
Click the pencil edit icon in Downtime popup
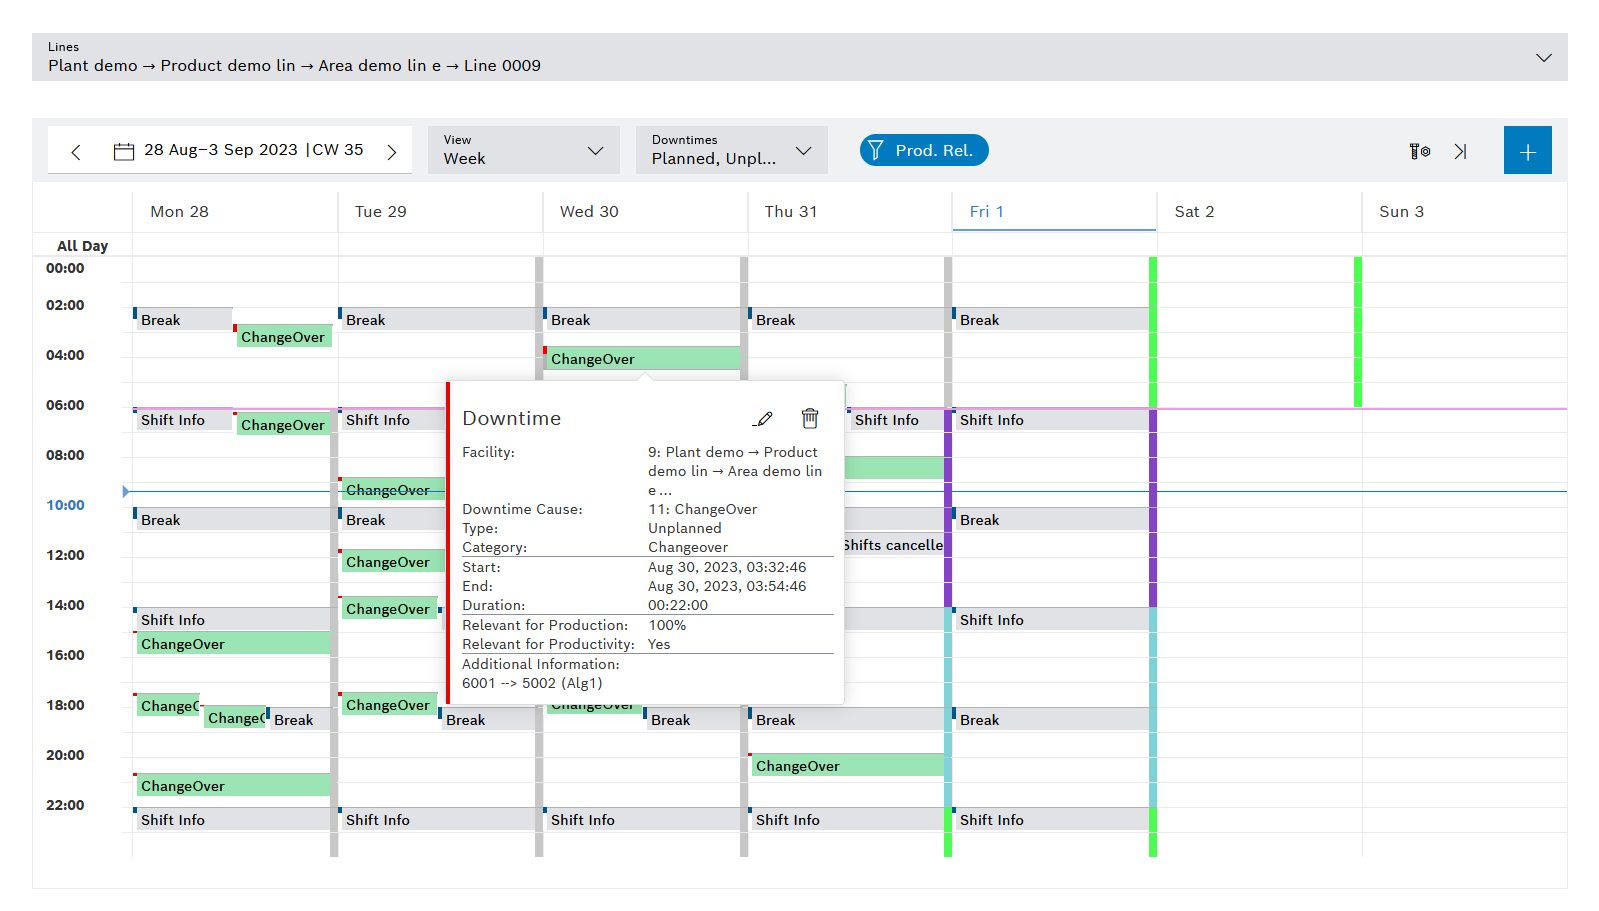point(764,419)
